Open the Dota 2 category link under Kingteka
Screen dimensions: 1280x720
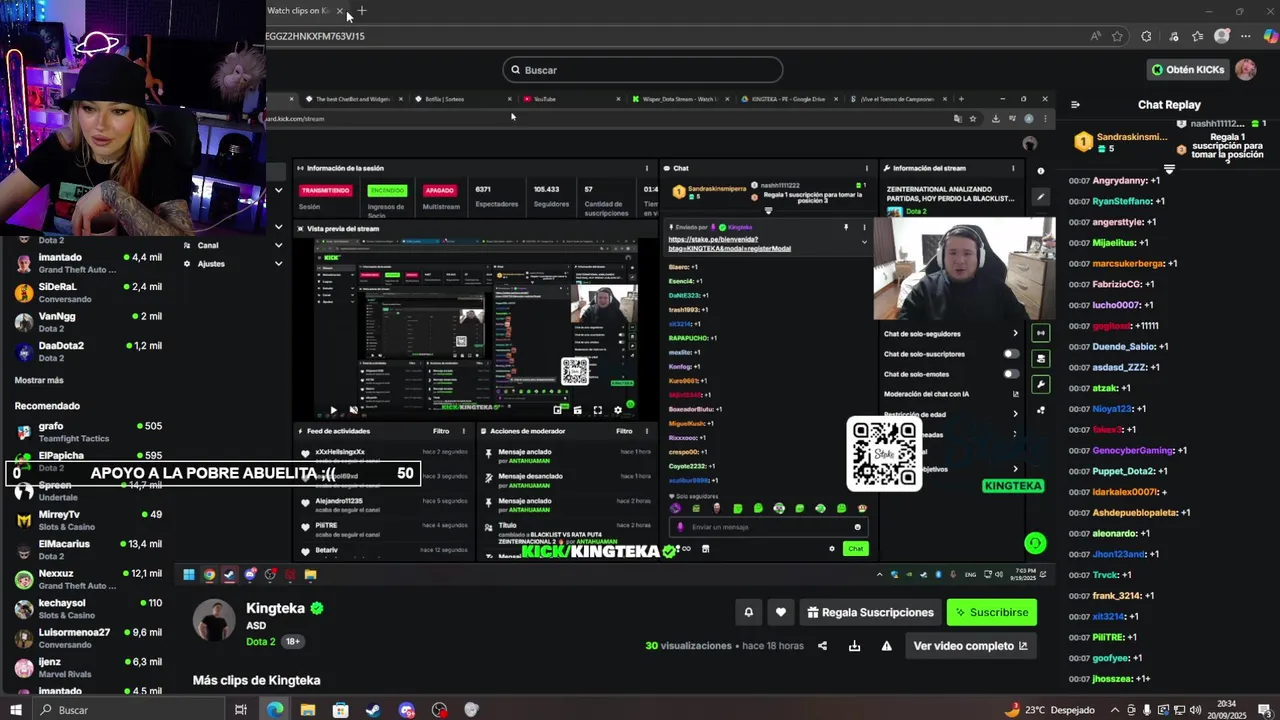pos(260,641)
